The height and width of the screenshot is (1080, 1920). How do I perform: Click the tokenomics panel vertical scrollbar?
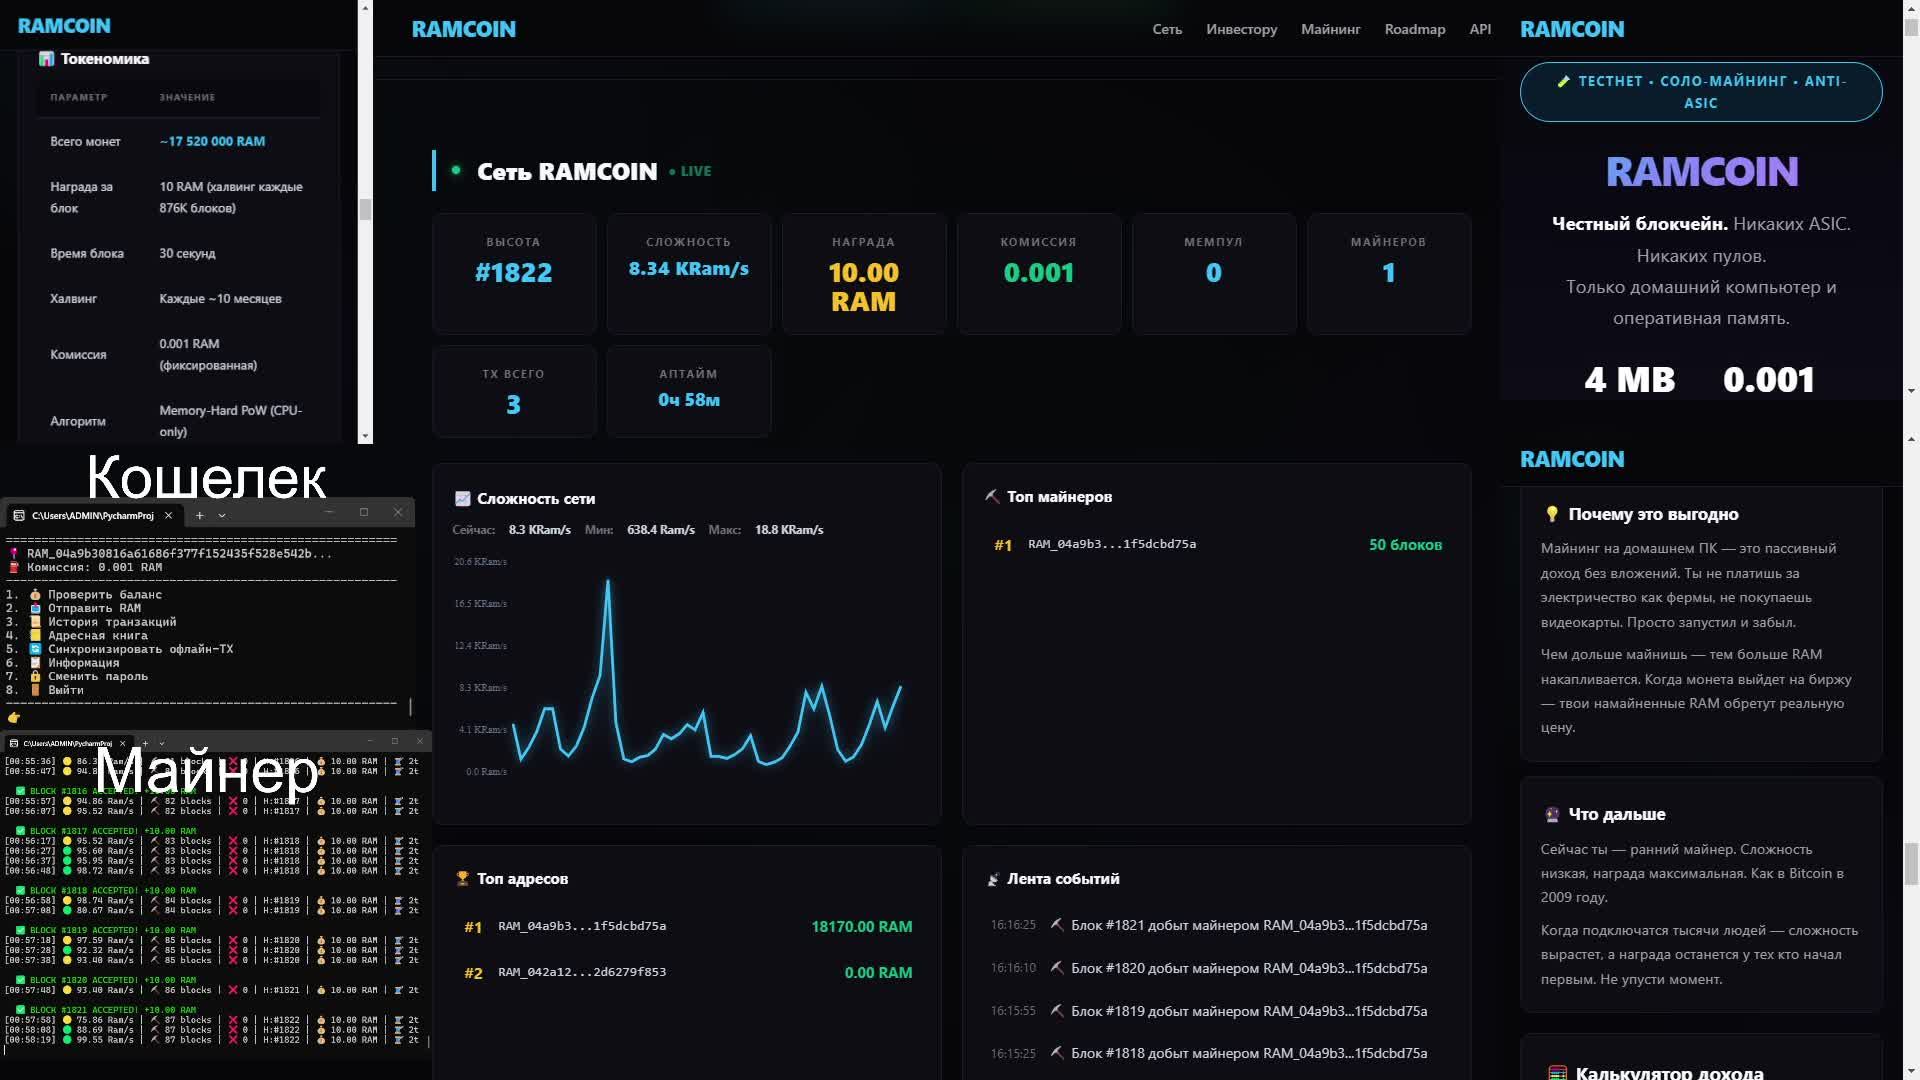[365, 209]
